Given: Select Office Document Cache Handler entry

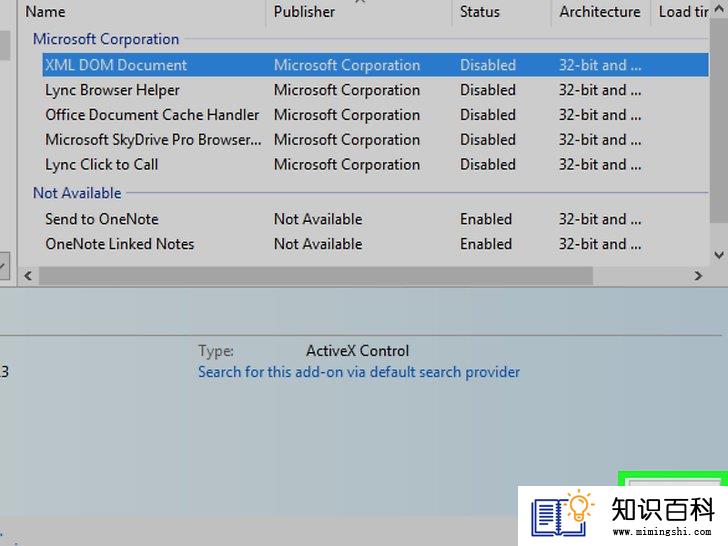Looking at the screenshot, I should pos(375,115).
